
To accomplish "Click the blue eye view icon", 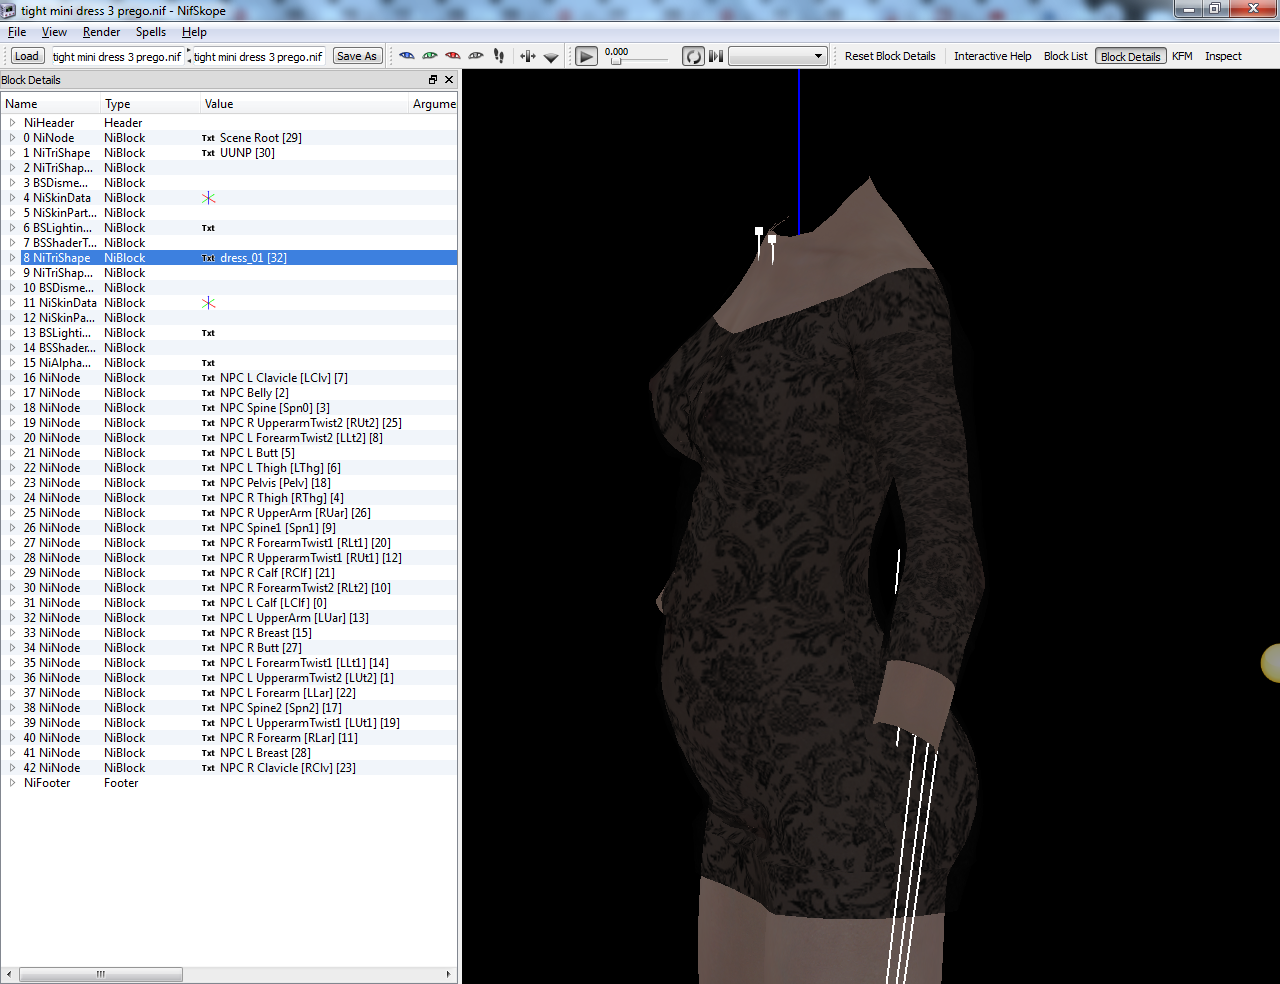I will click(x=407, y=56).
